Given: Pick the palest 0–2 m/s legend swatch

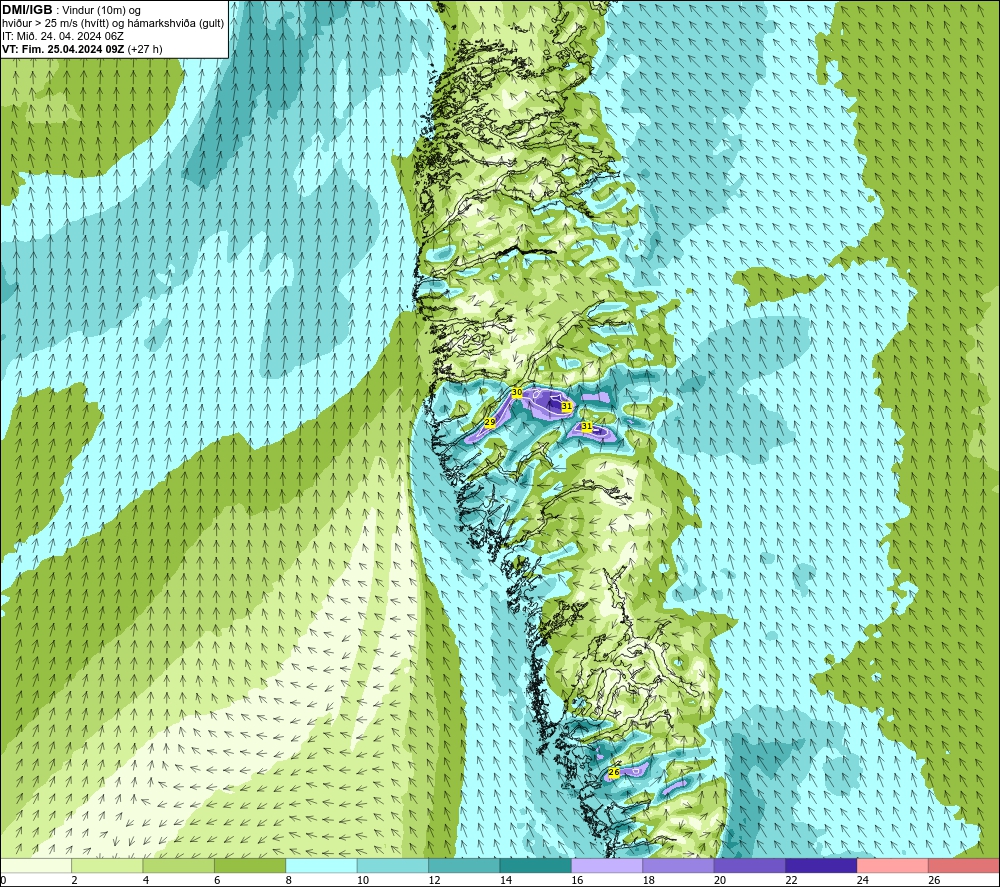Looking at the screenshot, I should point(36,865).
